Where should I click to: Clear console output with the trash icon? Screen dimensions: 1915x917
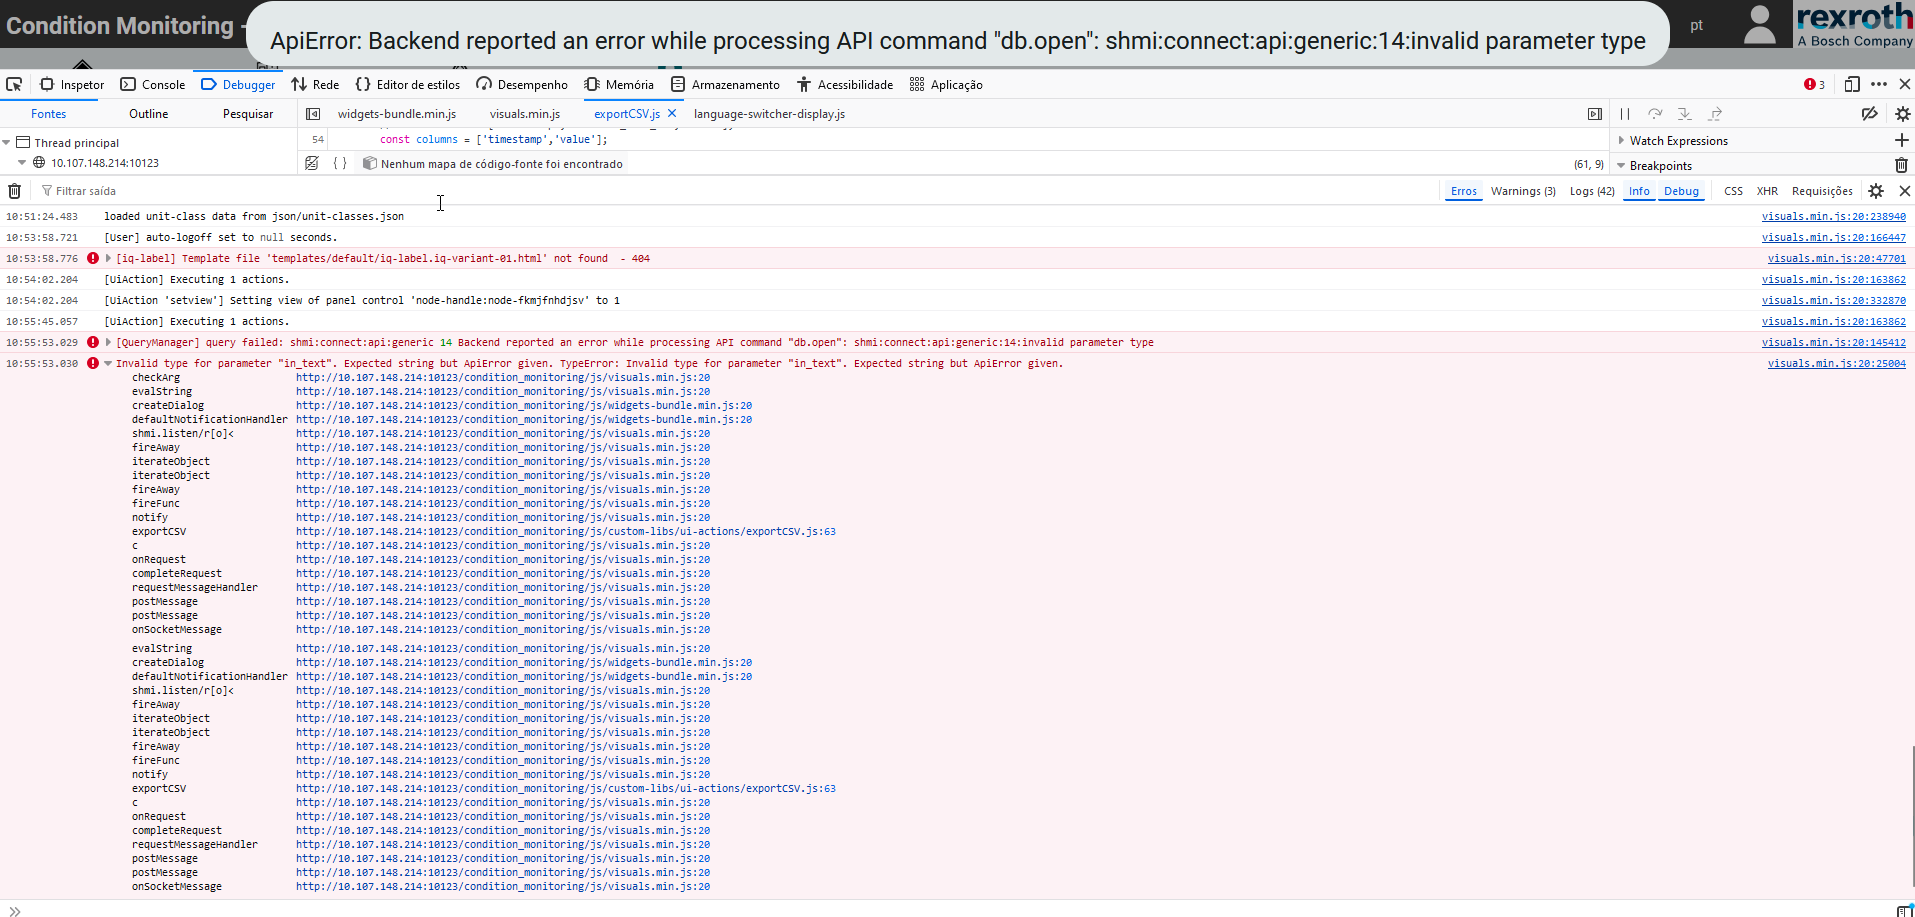[x=14, y=191]
